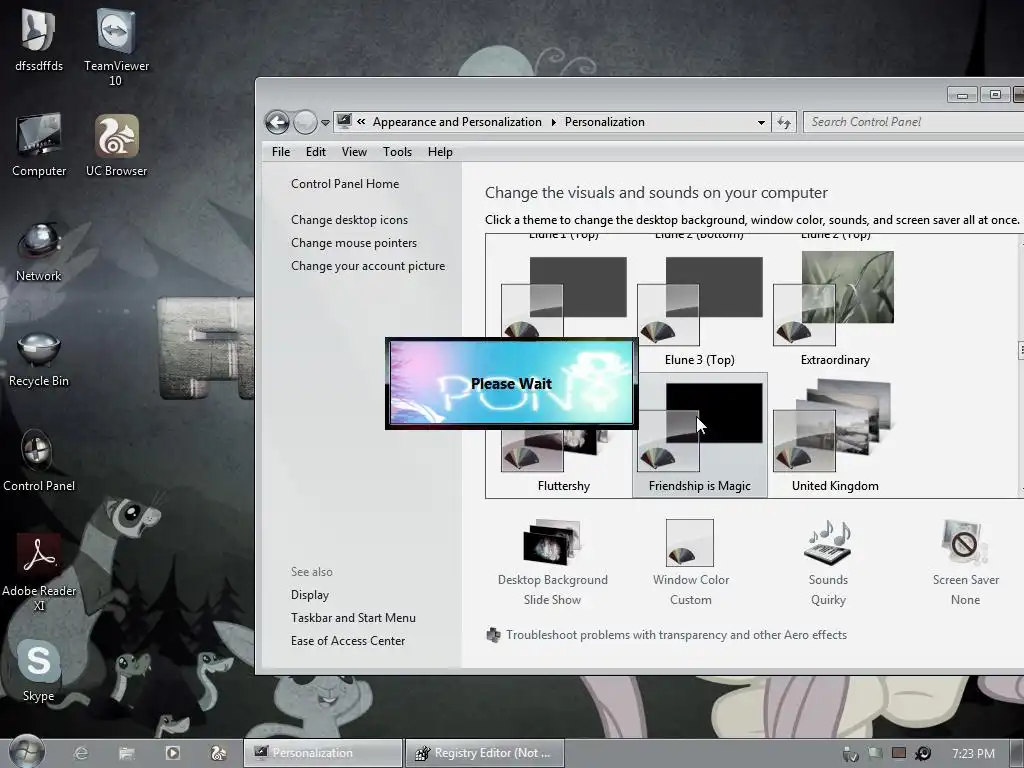Click Appearance and Personalization breadcrumb
Screen dimensions: 1024x768
(x=457, y=122)
